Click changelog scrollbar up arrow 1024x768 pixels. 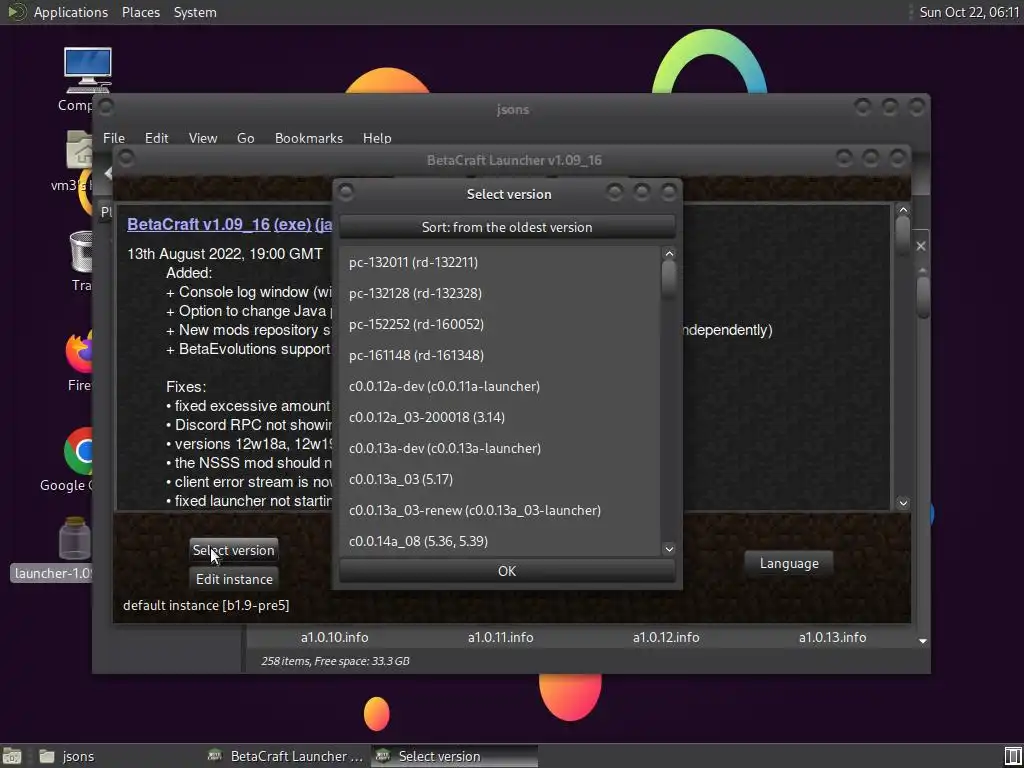pos(903,210)
